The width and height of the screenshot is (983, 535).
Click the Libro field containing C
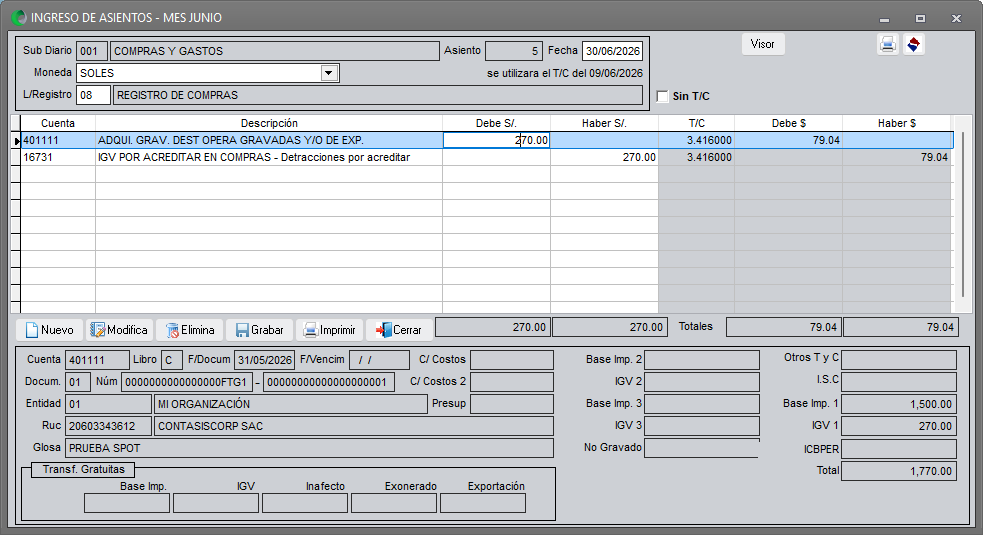(x=172, y=360)
